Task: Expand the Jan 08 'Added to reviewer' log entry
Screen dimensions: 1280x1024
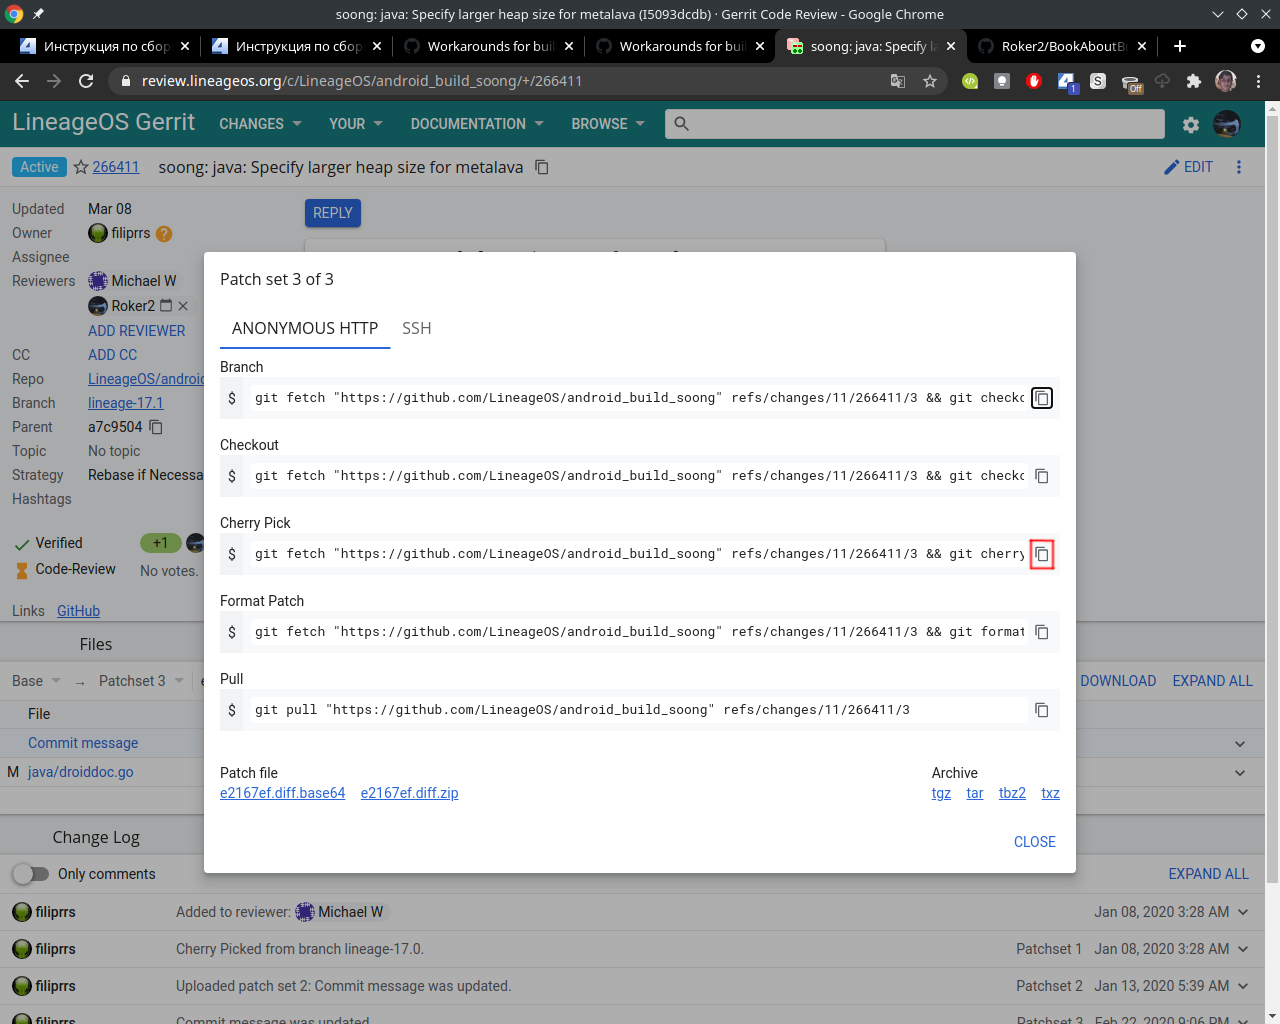Action: click(1243, 912)
